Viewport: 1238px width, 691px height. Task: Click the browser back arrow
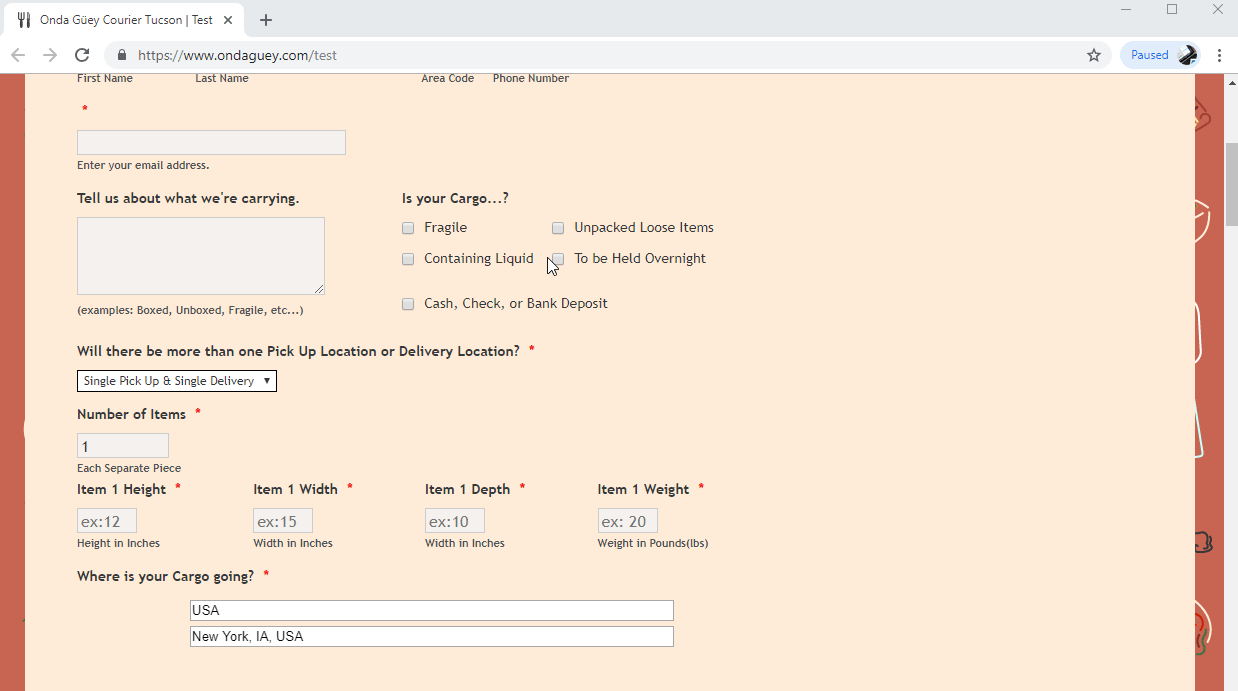pos(18,55)
